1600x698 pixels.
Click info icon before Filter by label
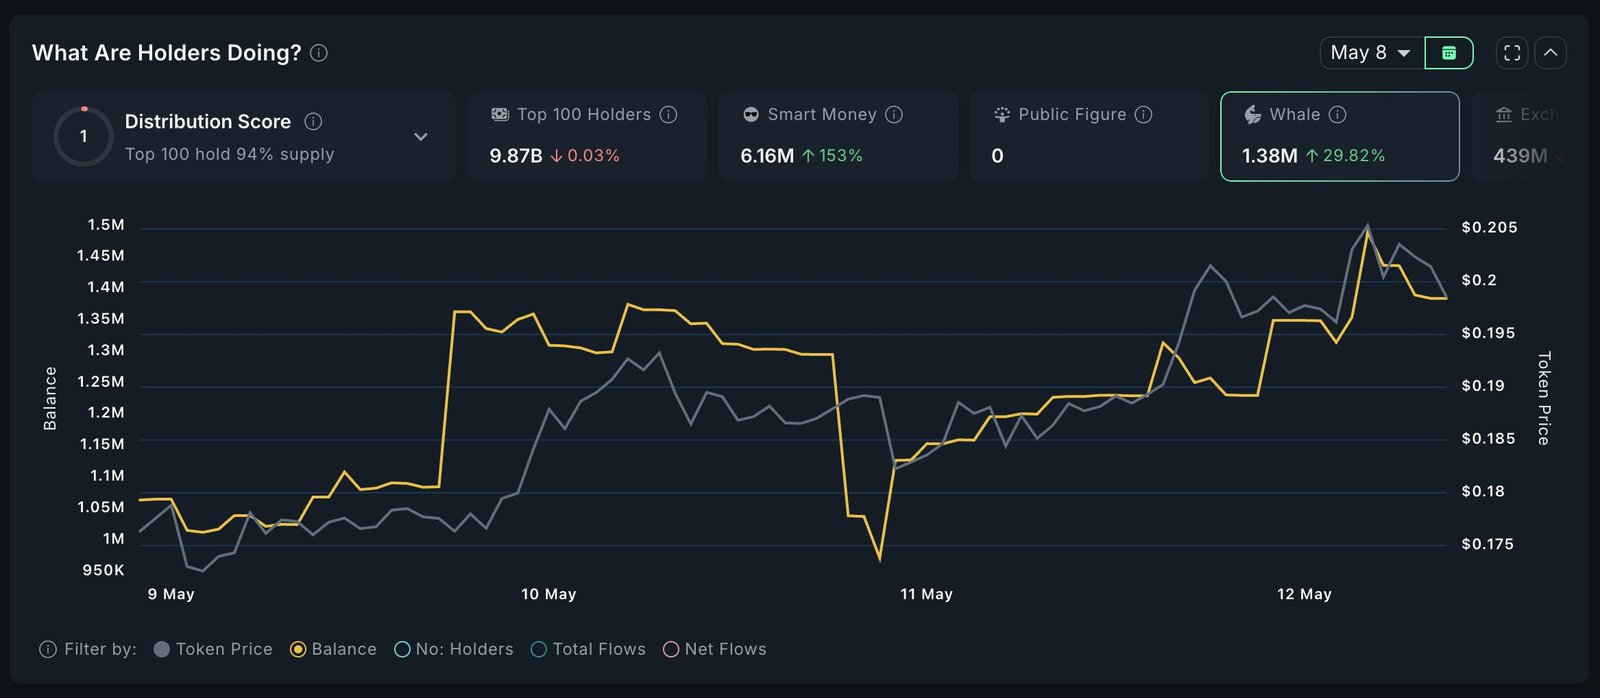48,649
